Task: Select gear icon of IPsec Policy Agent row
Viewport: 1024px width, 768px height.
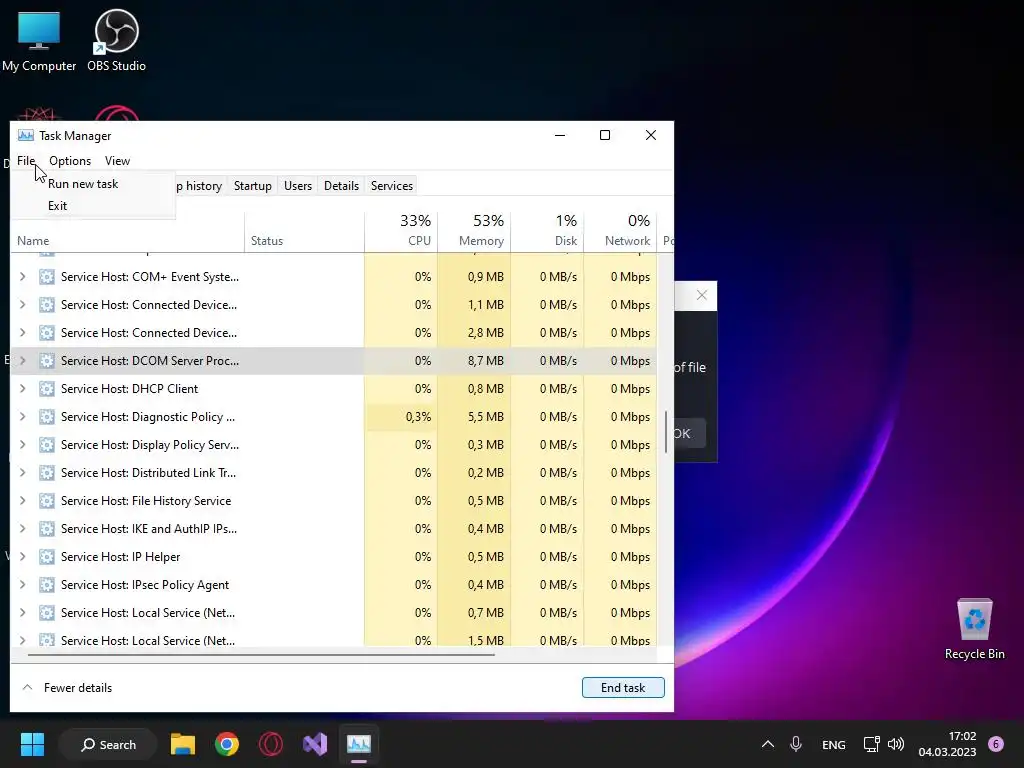Action: [46, 585]
